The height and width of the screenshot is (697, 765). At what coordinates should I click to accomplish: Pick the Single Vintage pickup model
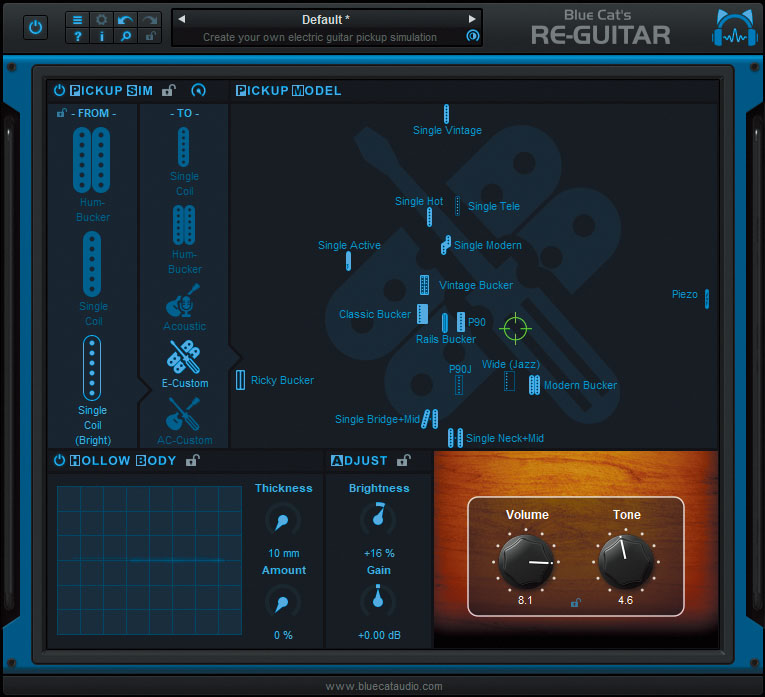[446, 114]
